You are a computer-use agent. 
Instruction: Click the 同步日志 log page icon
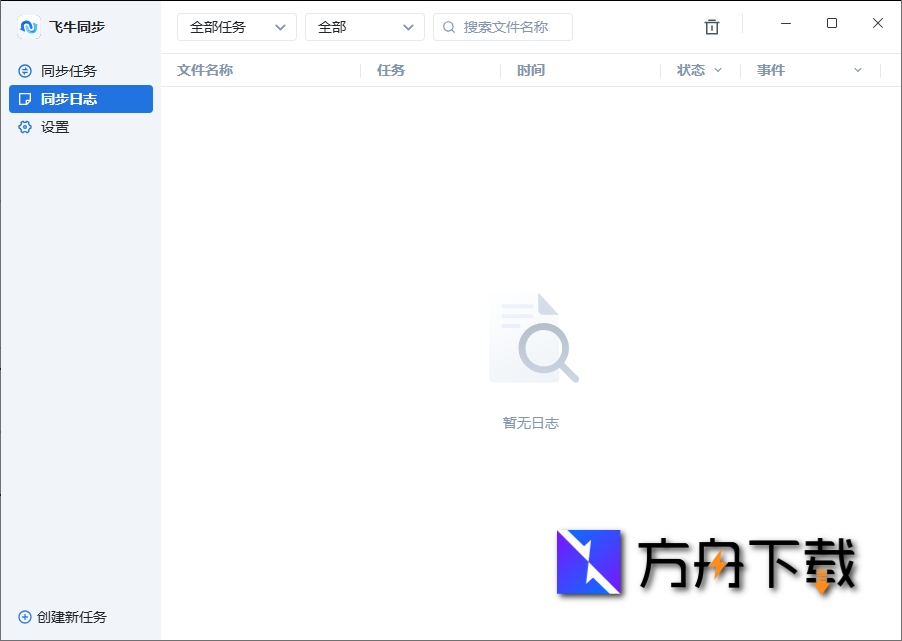pos(24,98)
